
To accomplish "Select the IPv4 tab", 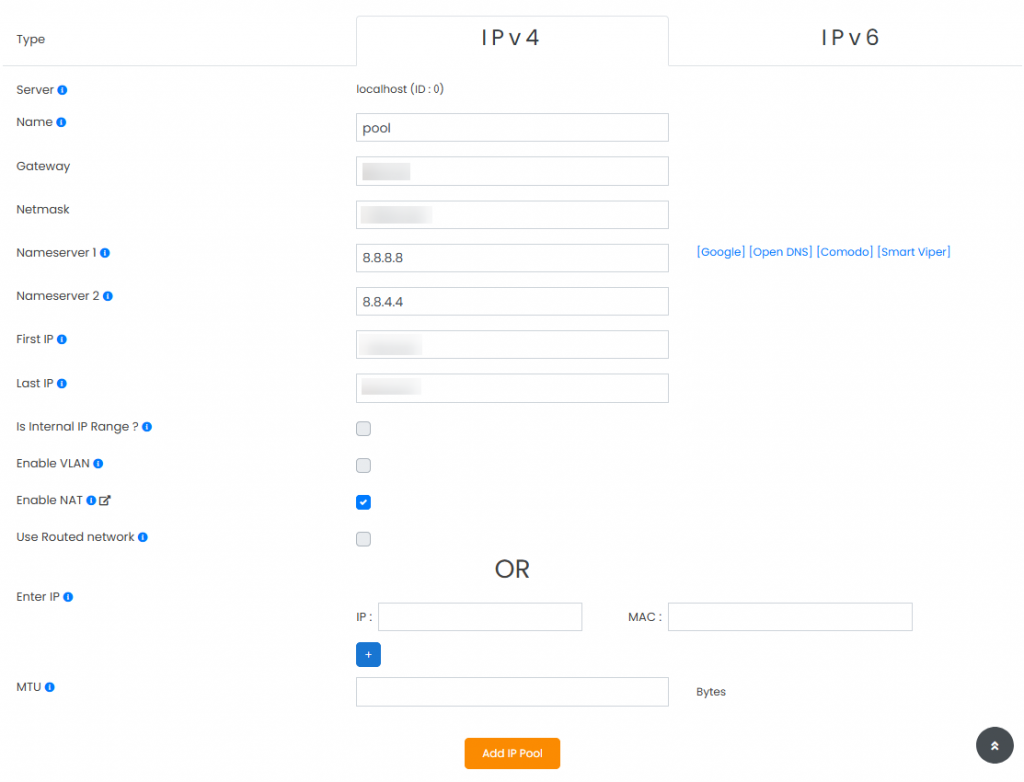I will click(x=512, y=38).
